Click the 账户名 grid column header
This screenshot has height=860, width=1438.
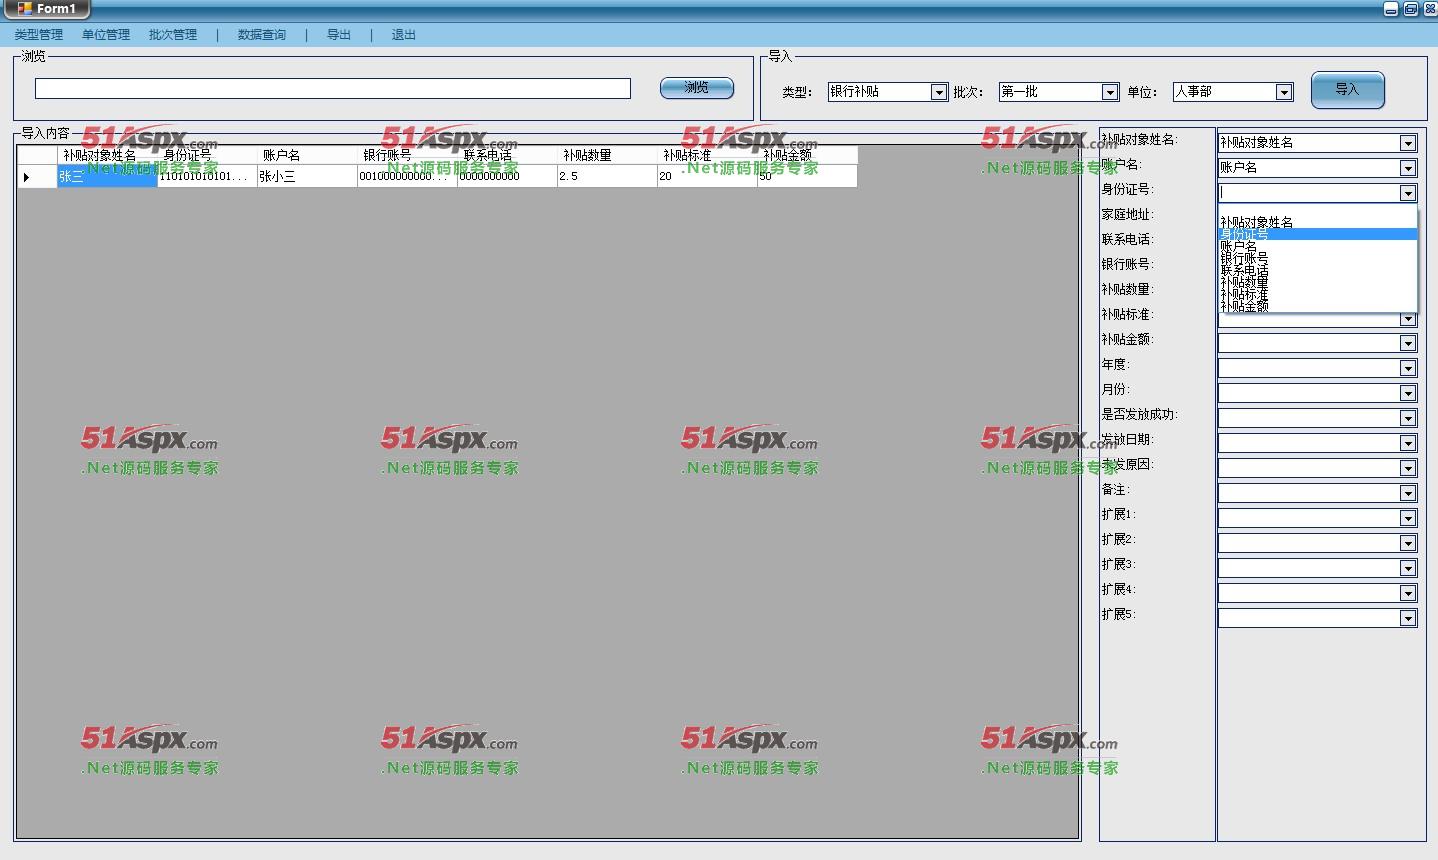(x=307, y=155)
